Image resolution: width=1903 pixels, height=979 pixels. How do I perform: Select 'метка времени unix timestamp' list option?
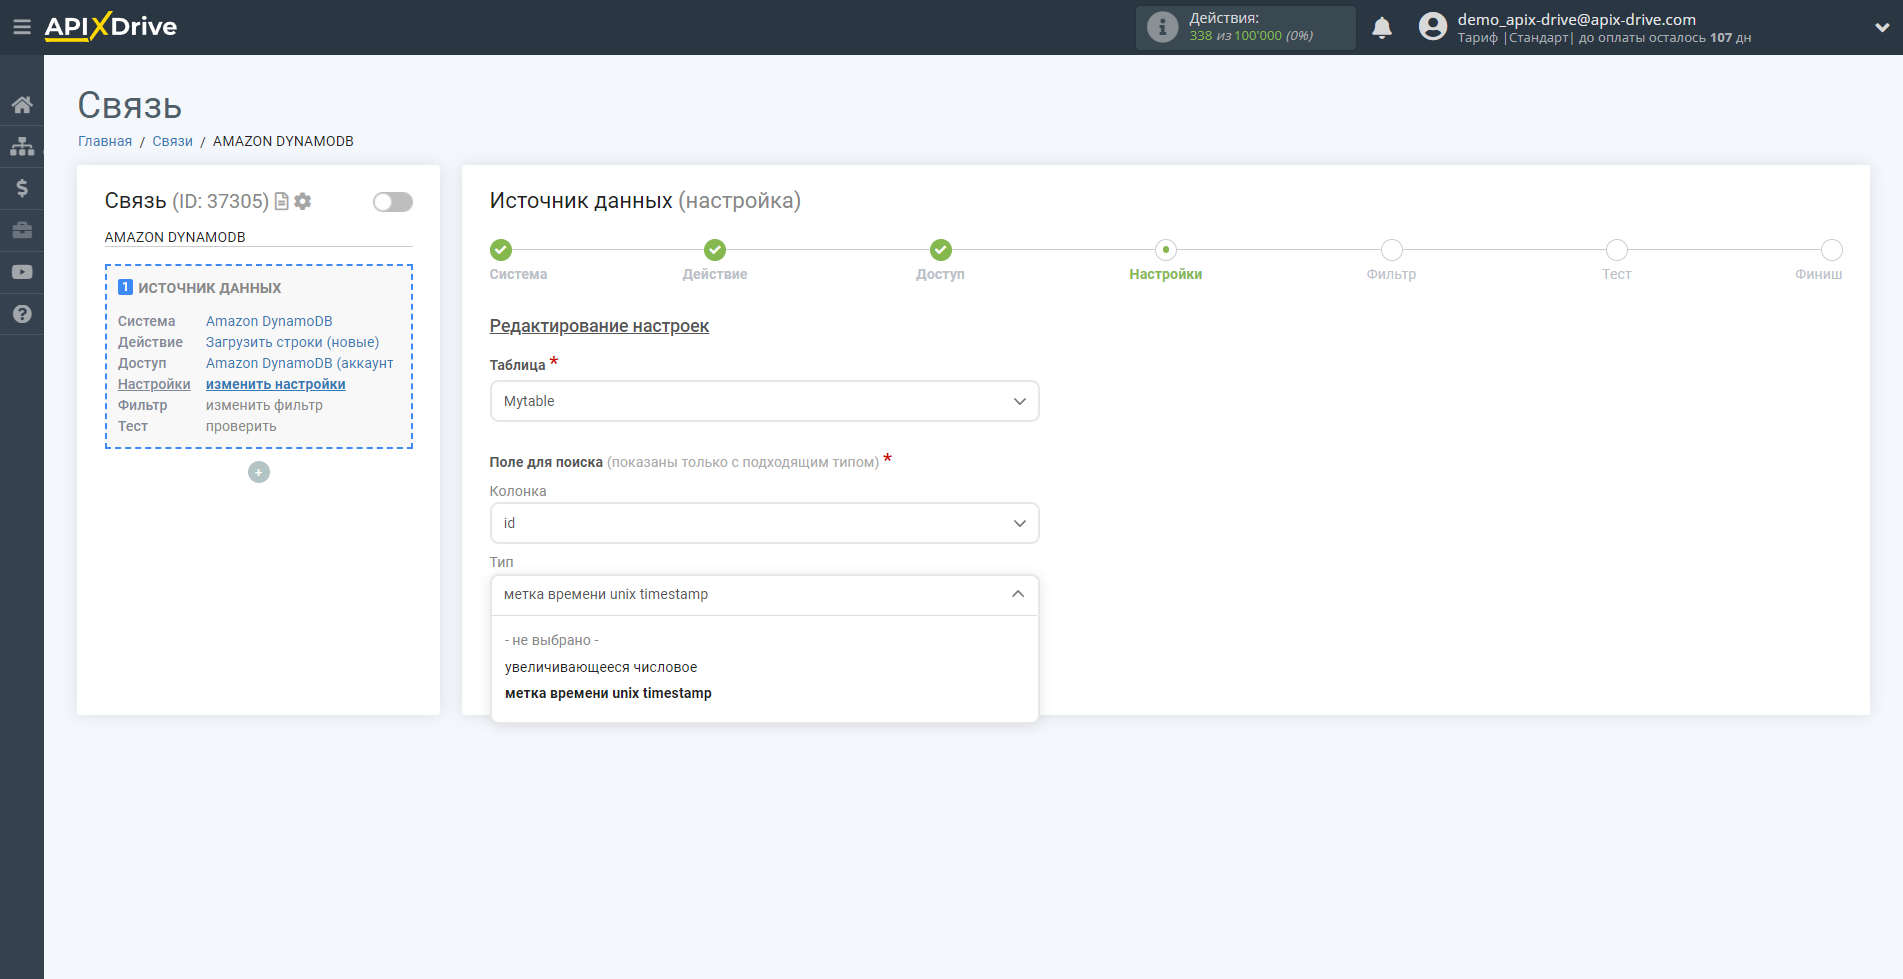coord(608,693)
